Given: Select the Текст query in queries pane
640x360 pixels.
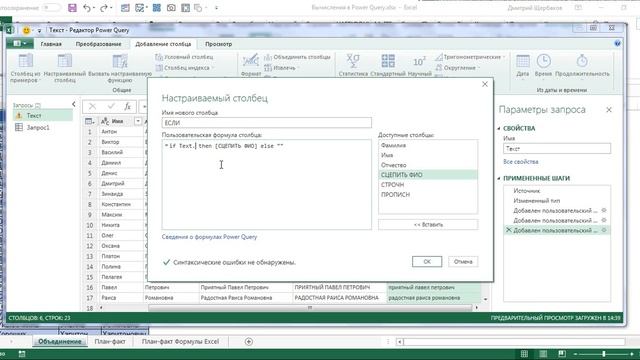Looking at the screenshot, I should pyautogui.click(x=42, y=116).
